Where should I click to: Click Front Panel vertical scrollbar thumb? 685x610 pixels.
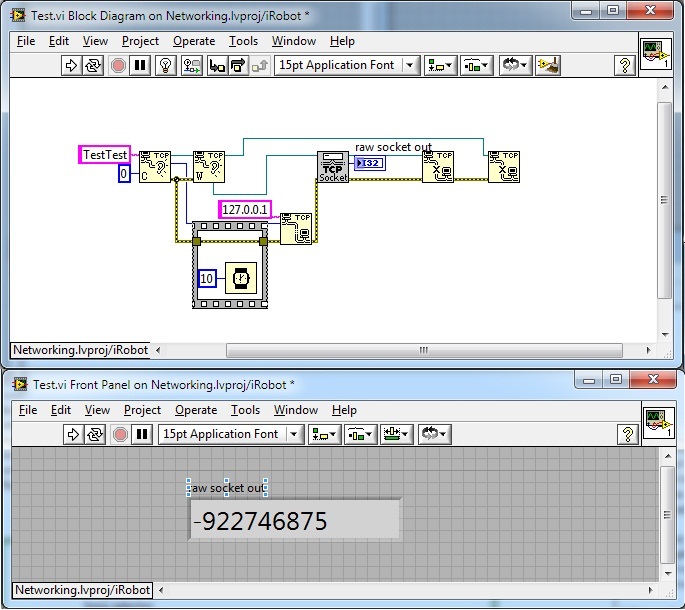(667, 515)
